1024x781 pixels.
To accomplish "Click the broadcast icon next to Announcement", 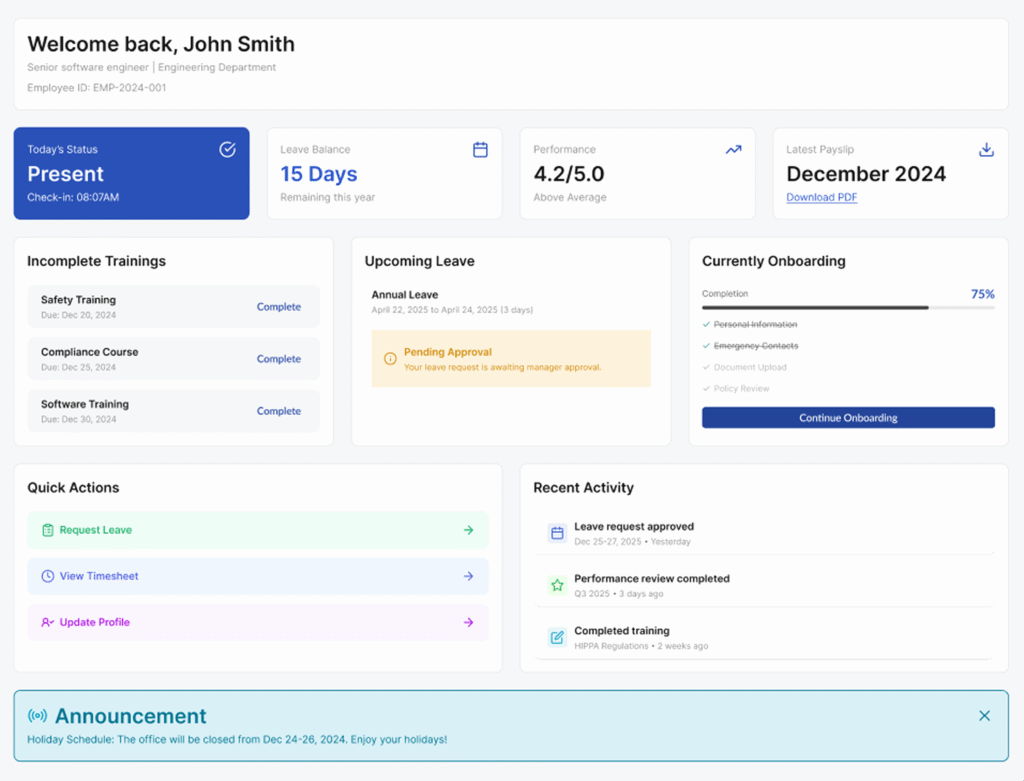I will [x=37, y=716].
